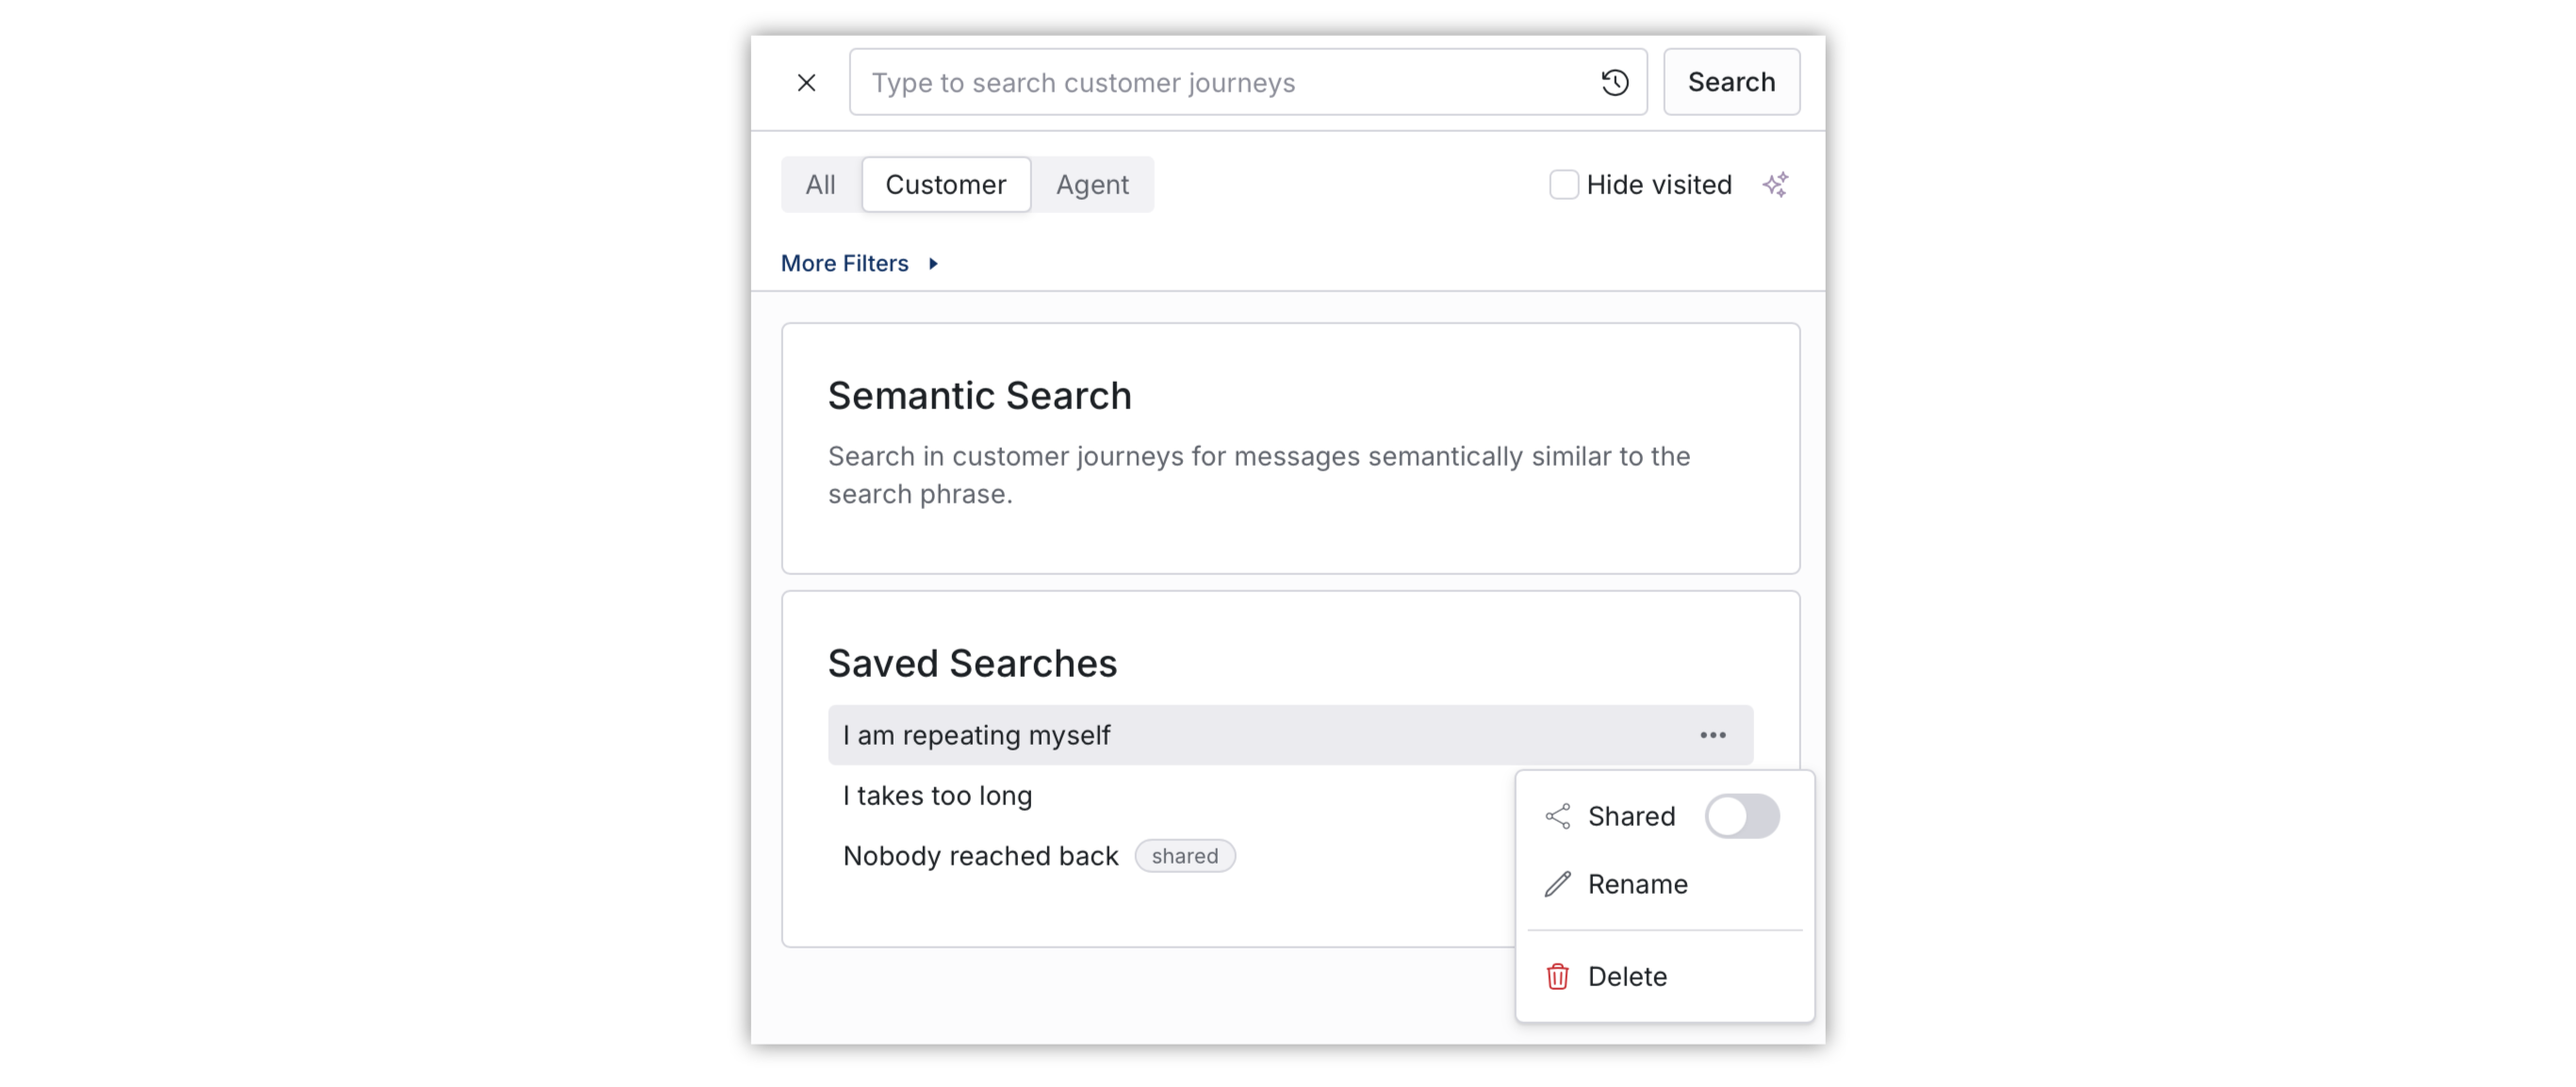Image resolution: width=2576 pixels, height=1087 pixels.
Task: Open three-dot menu for repeating myself
Action: point(1712,735)
